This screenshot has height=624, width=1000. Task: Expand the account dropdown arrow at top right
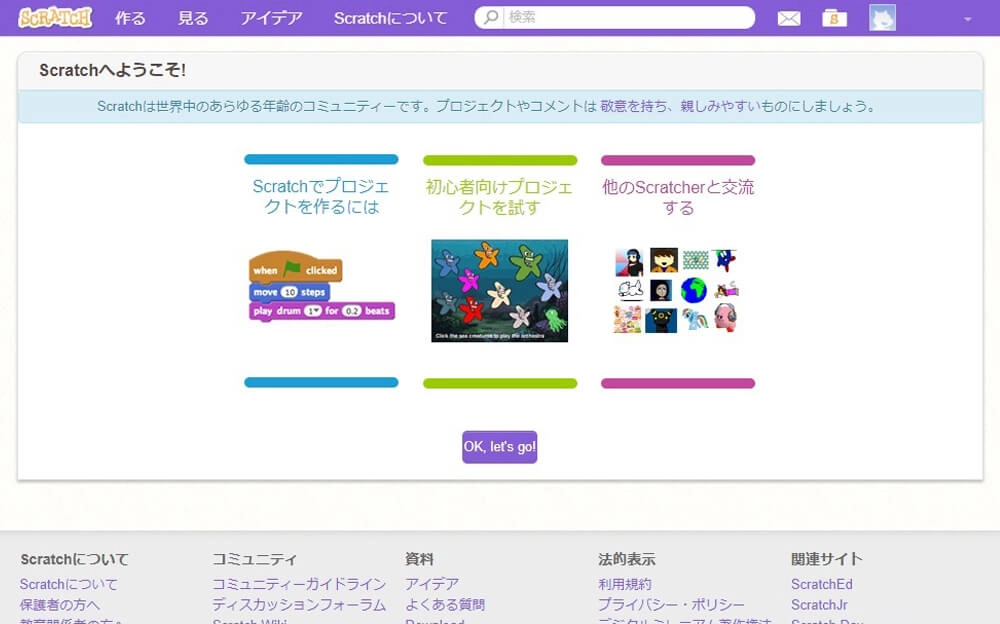967,19
